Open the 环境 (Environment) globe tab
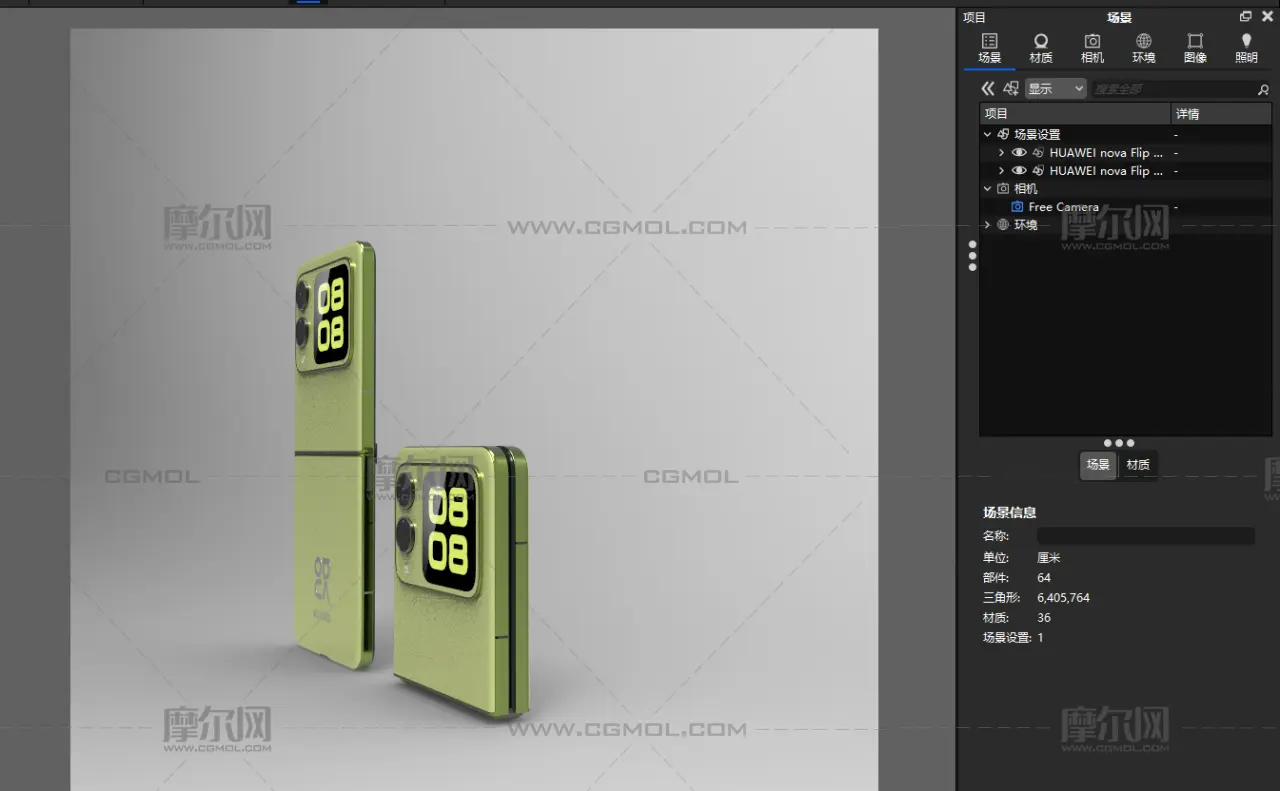The image size is (1280, 791). (x=1143, y=47)
